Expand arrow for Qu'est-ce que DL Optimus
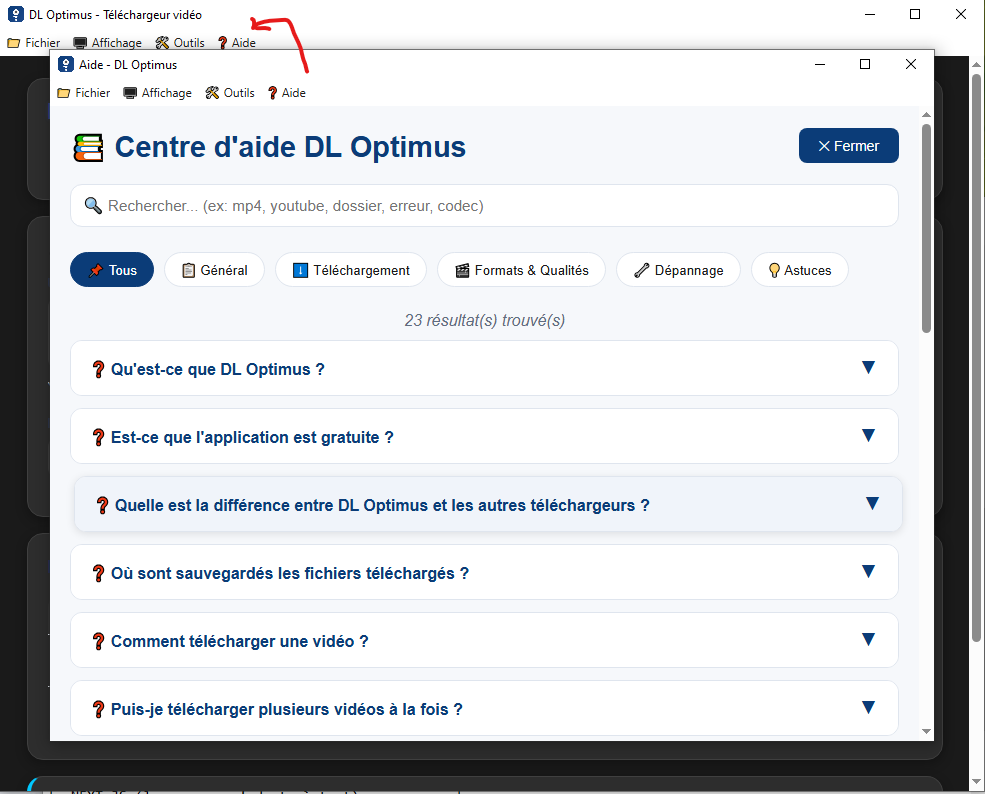Screen dimensions: 985x794 click(x=868, y=367)
